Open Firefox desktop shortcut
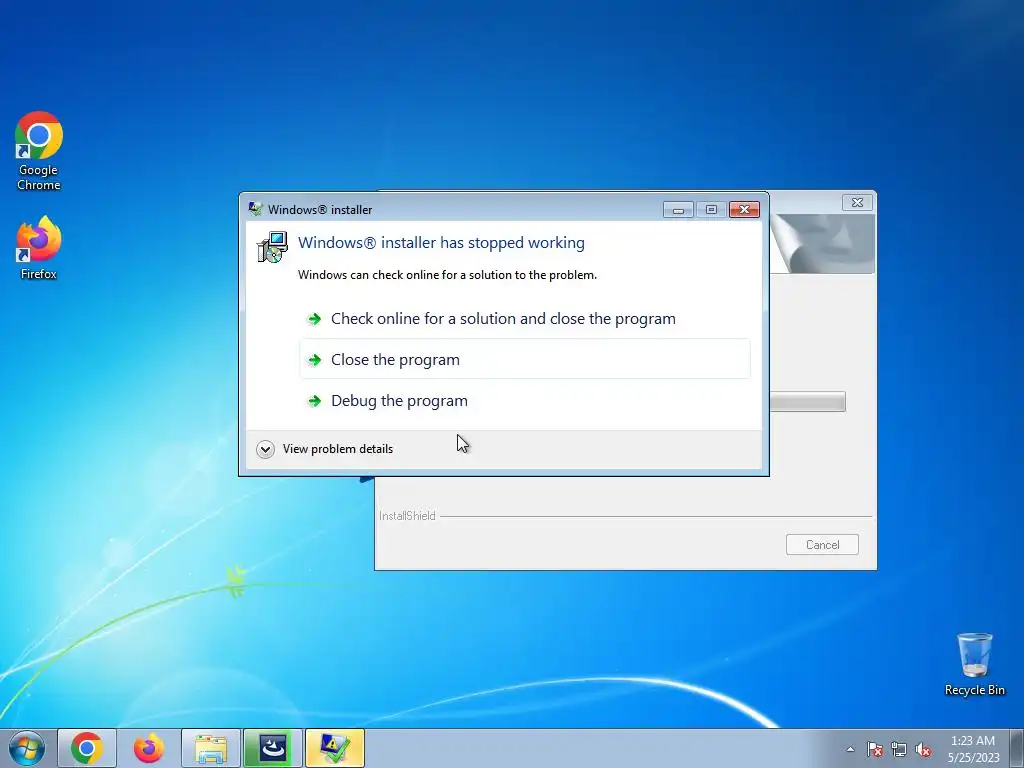Image resolution: width=1024 pixels, height=768 pixels. (x=39, y=248)
